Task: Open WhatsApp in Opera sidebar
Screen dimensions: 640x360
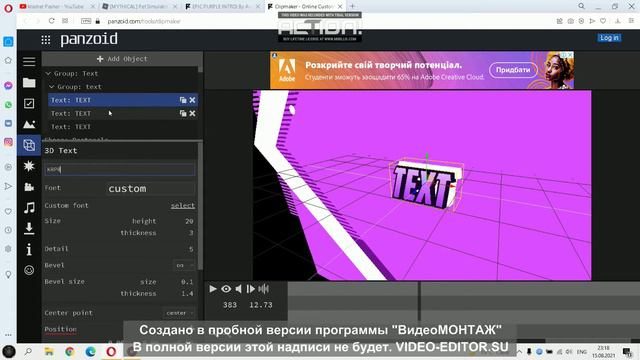Action: pyautogui.click(x=8, y=105)
